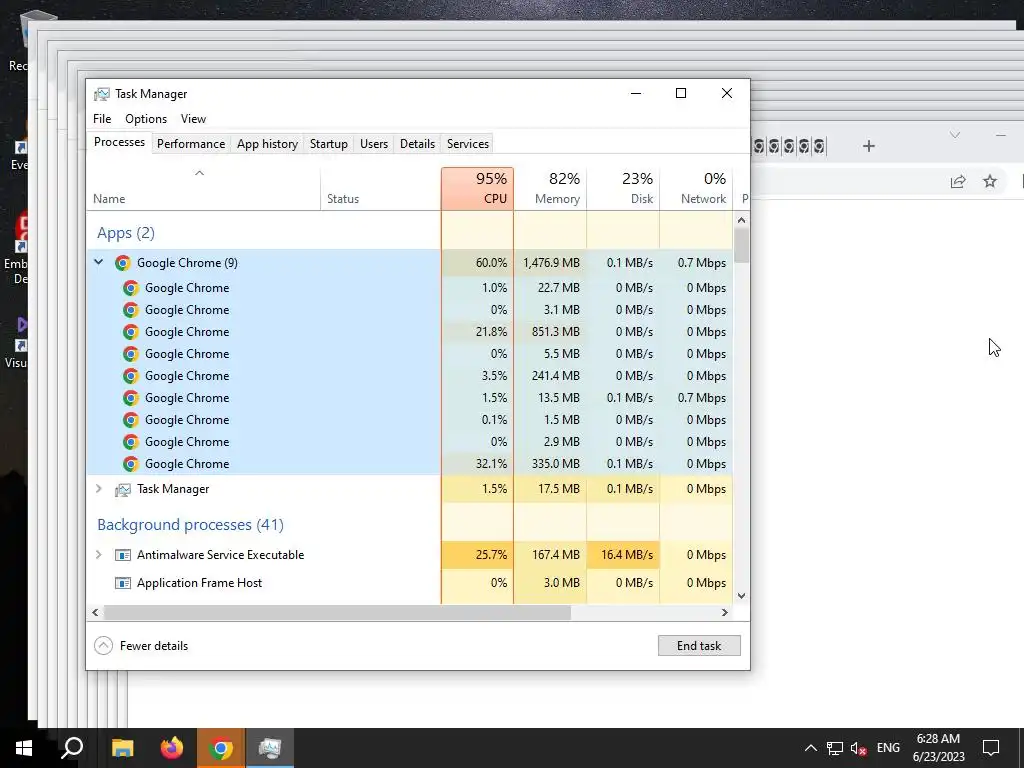Collapse the Google Chrome (9) process group
The width and height of the screenshot is (1024, 768).
pos(99,263)
